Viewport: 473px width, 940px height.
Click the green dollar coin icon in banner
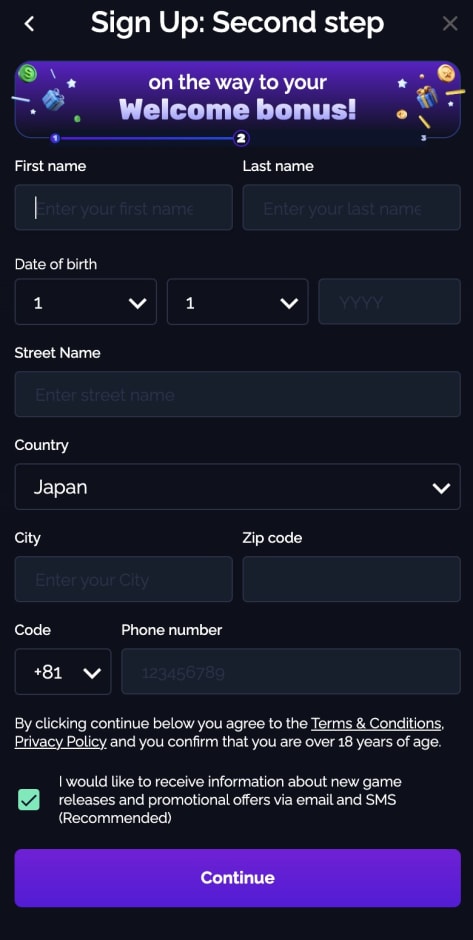pos(28,74)
